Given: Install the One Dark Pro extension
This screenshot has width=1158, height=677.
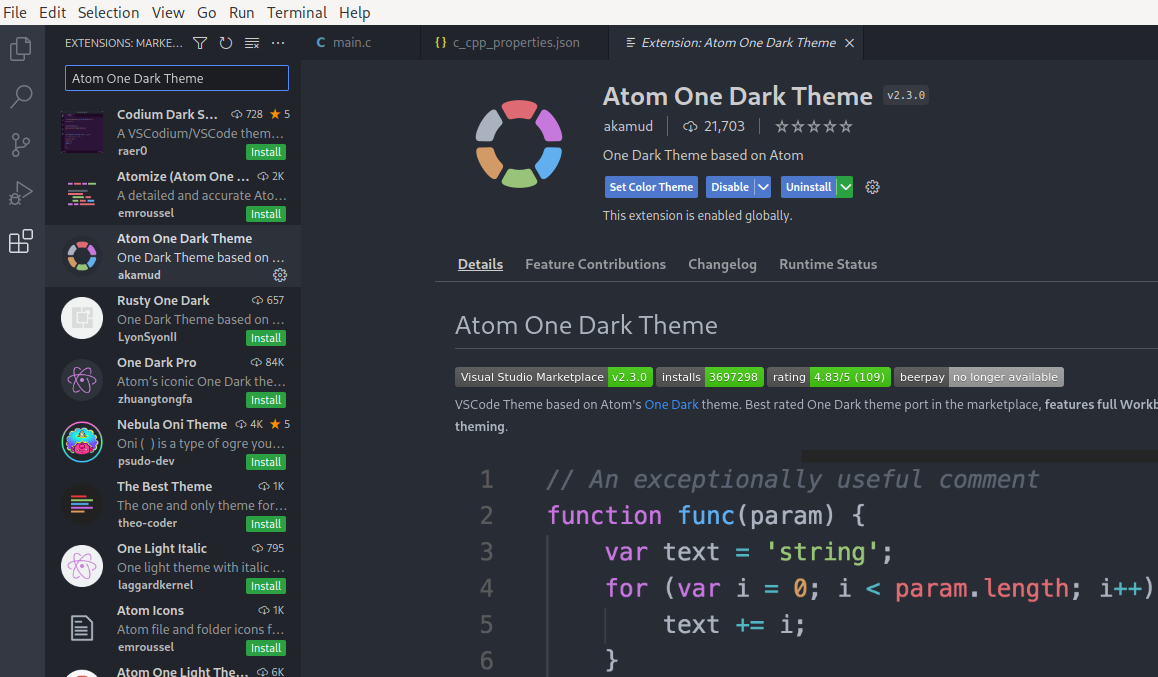Looking at the screenshot, I should pos(266,400).
